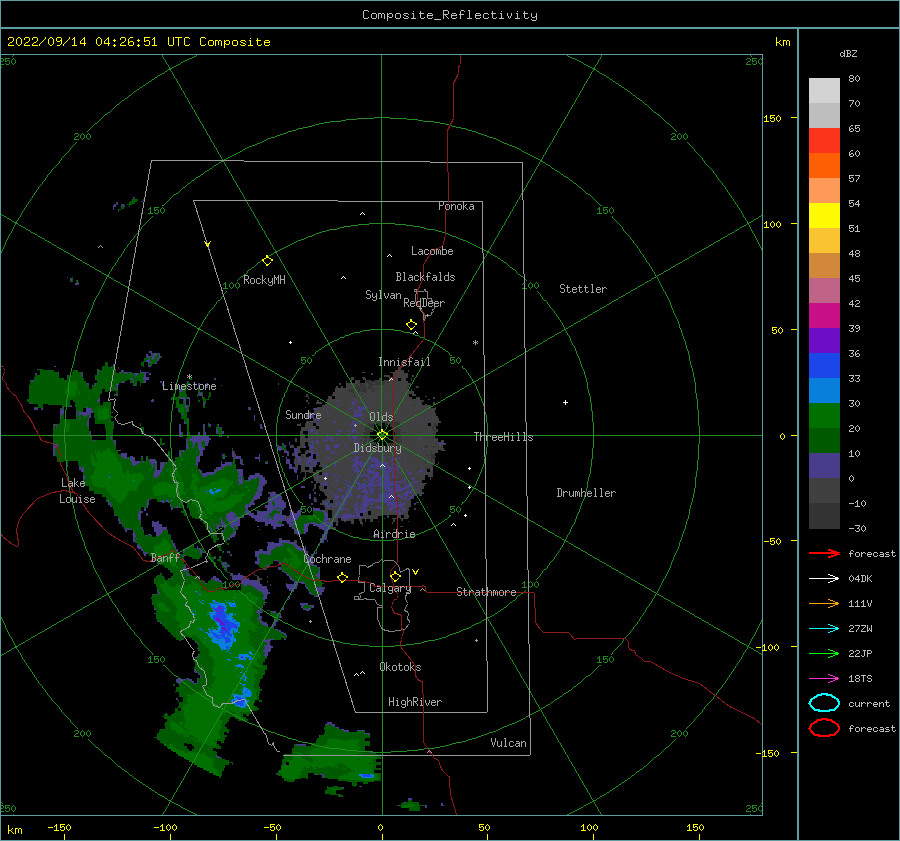Select the blue 36 dBZ color swatch
Image resolution: width=900 pixels, height=841 pixels.
824,365
